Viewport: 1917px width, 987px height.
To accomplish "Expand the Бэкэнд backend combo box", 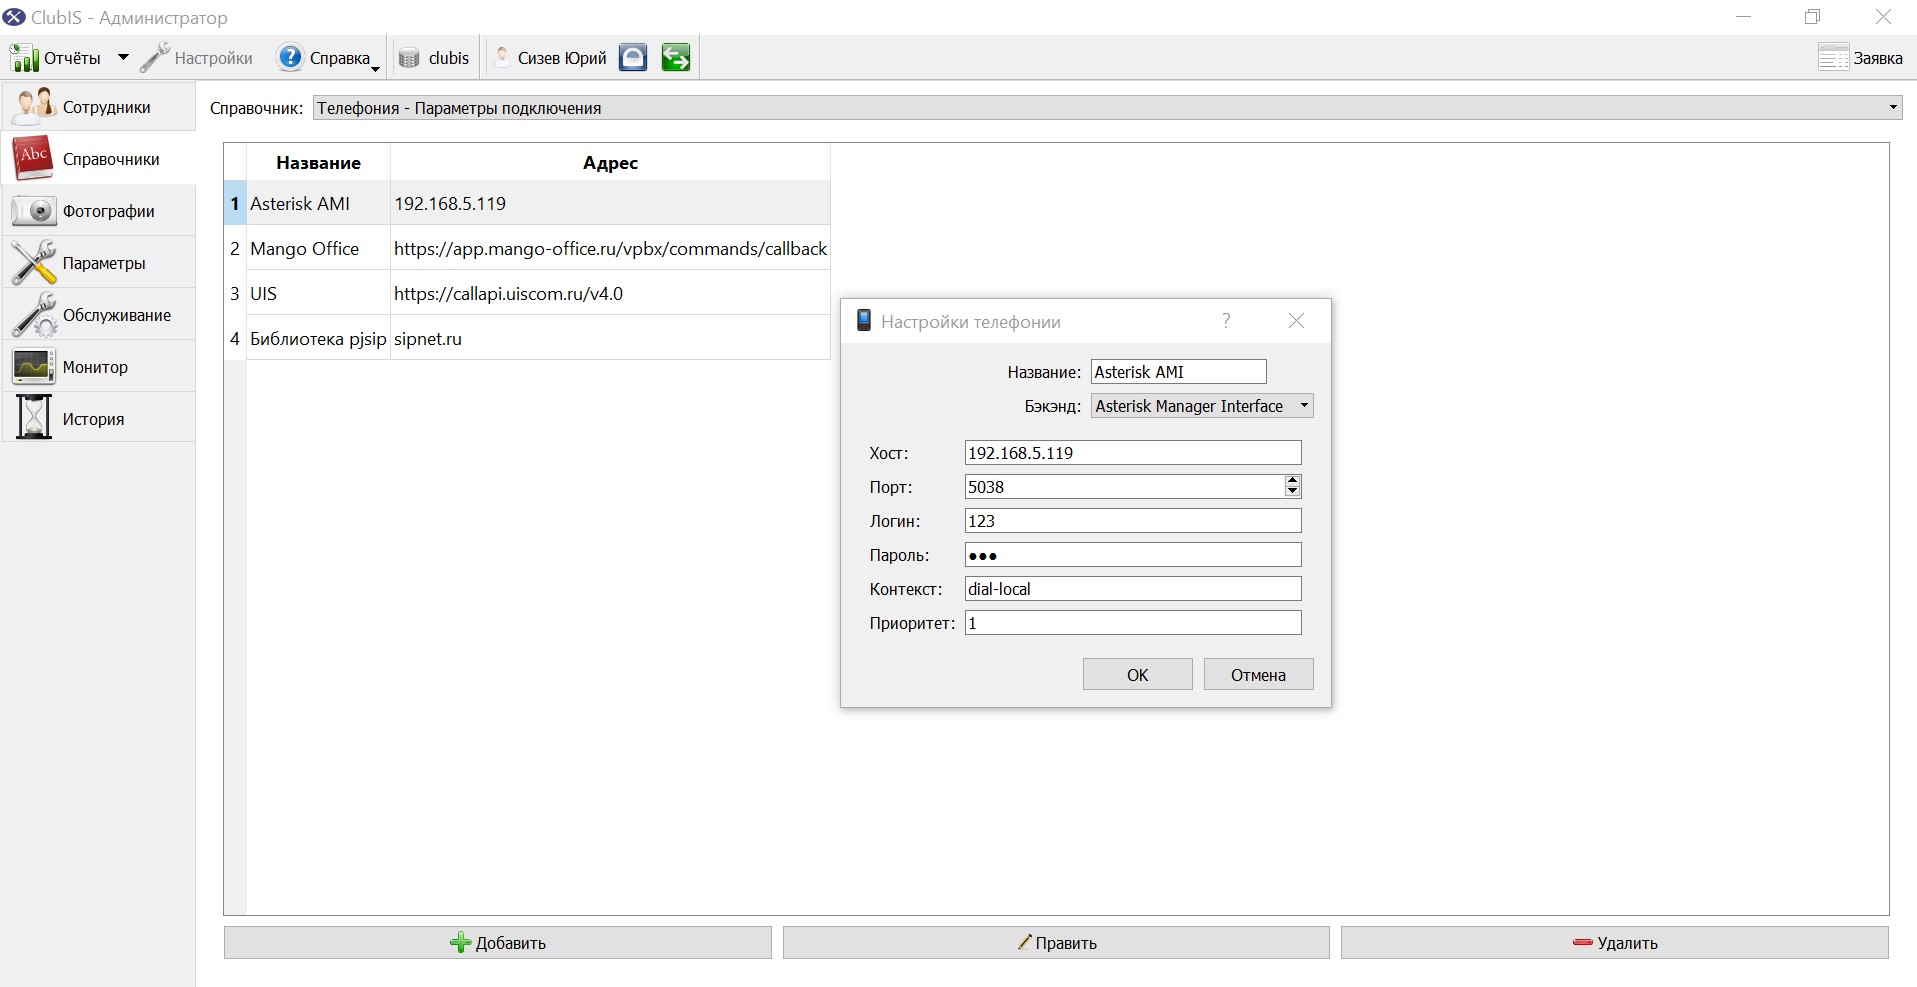I will click(x=1201, y=406).
